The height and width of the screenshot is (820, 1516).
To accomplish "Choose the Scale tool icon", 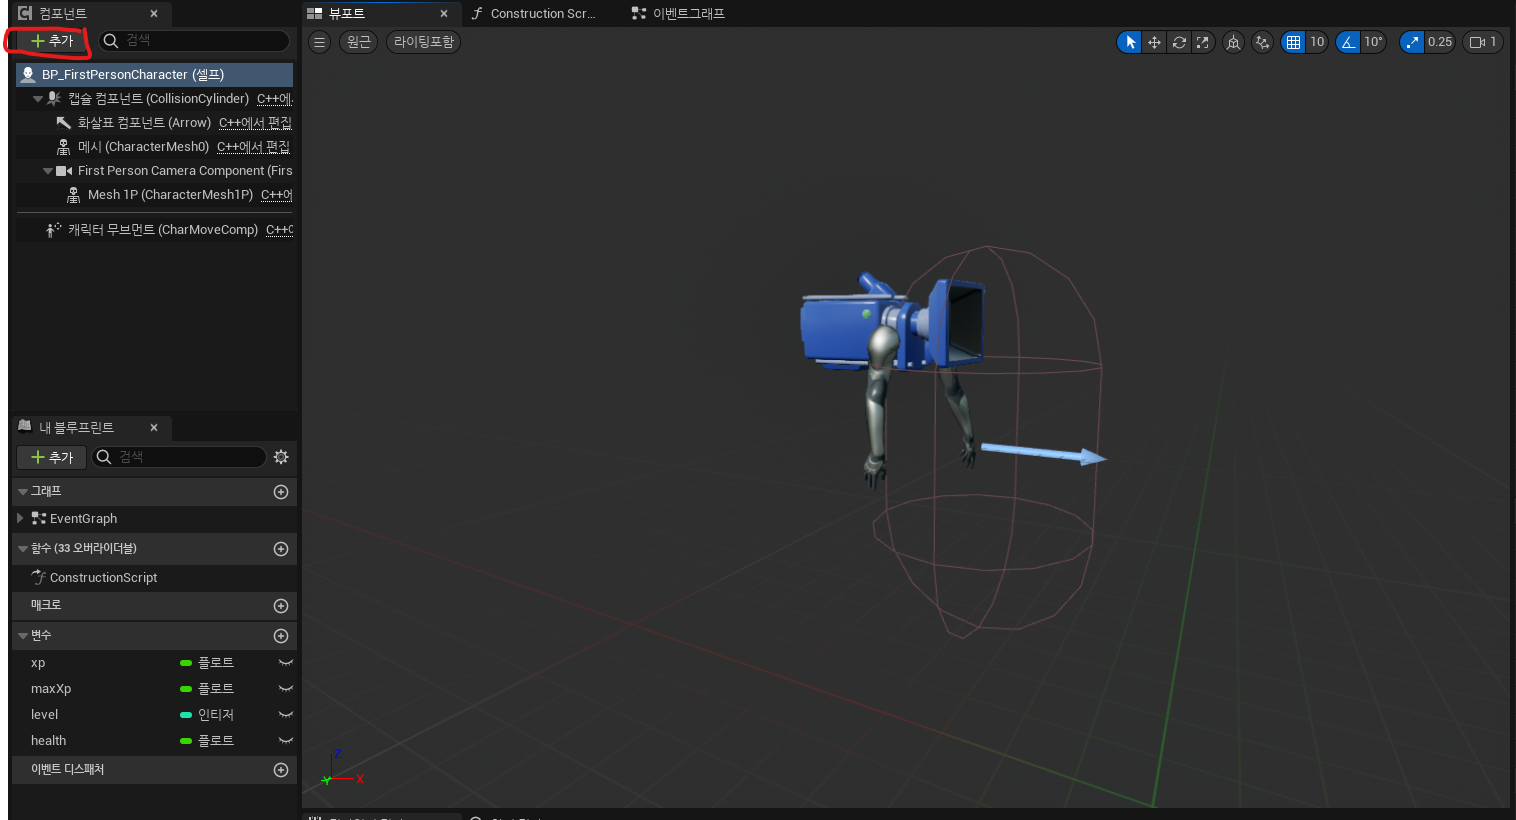I will [x=1203, y=42].
